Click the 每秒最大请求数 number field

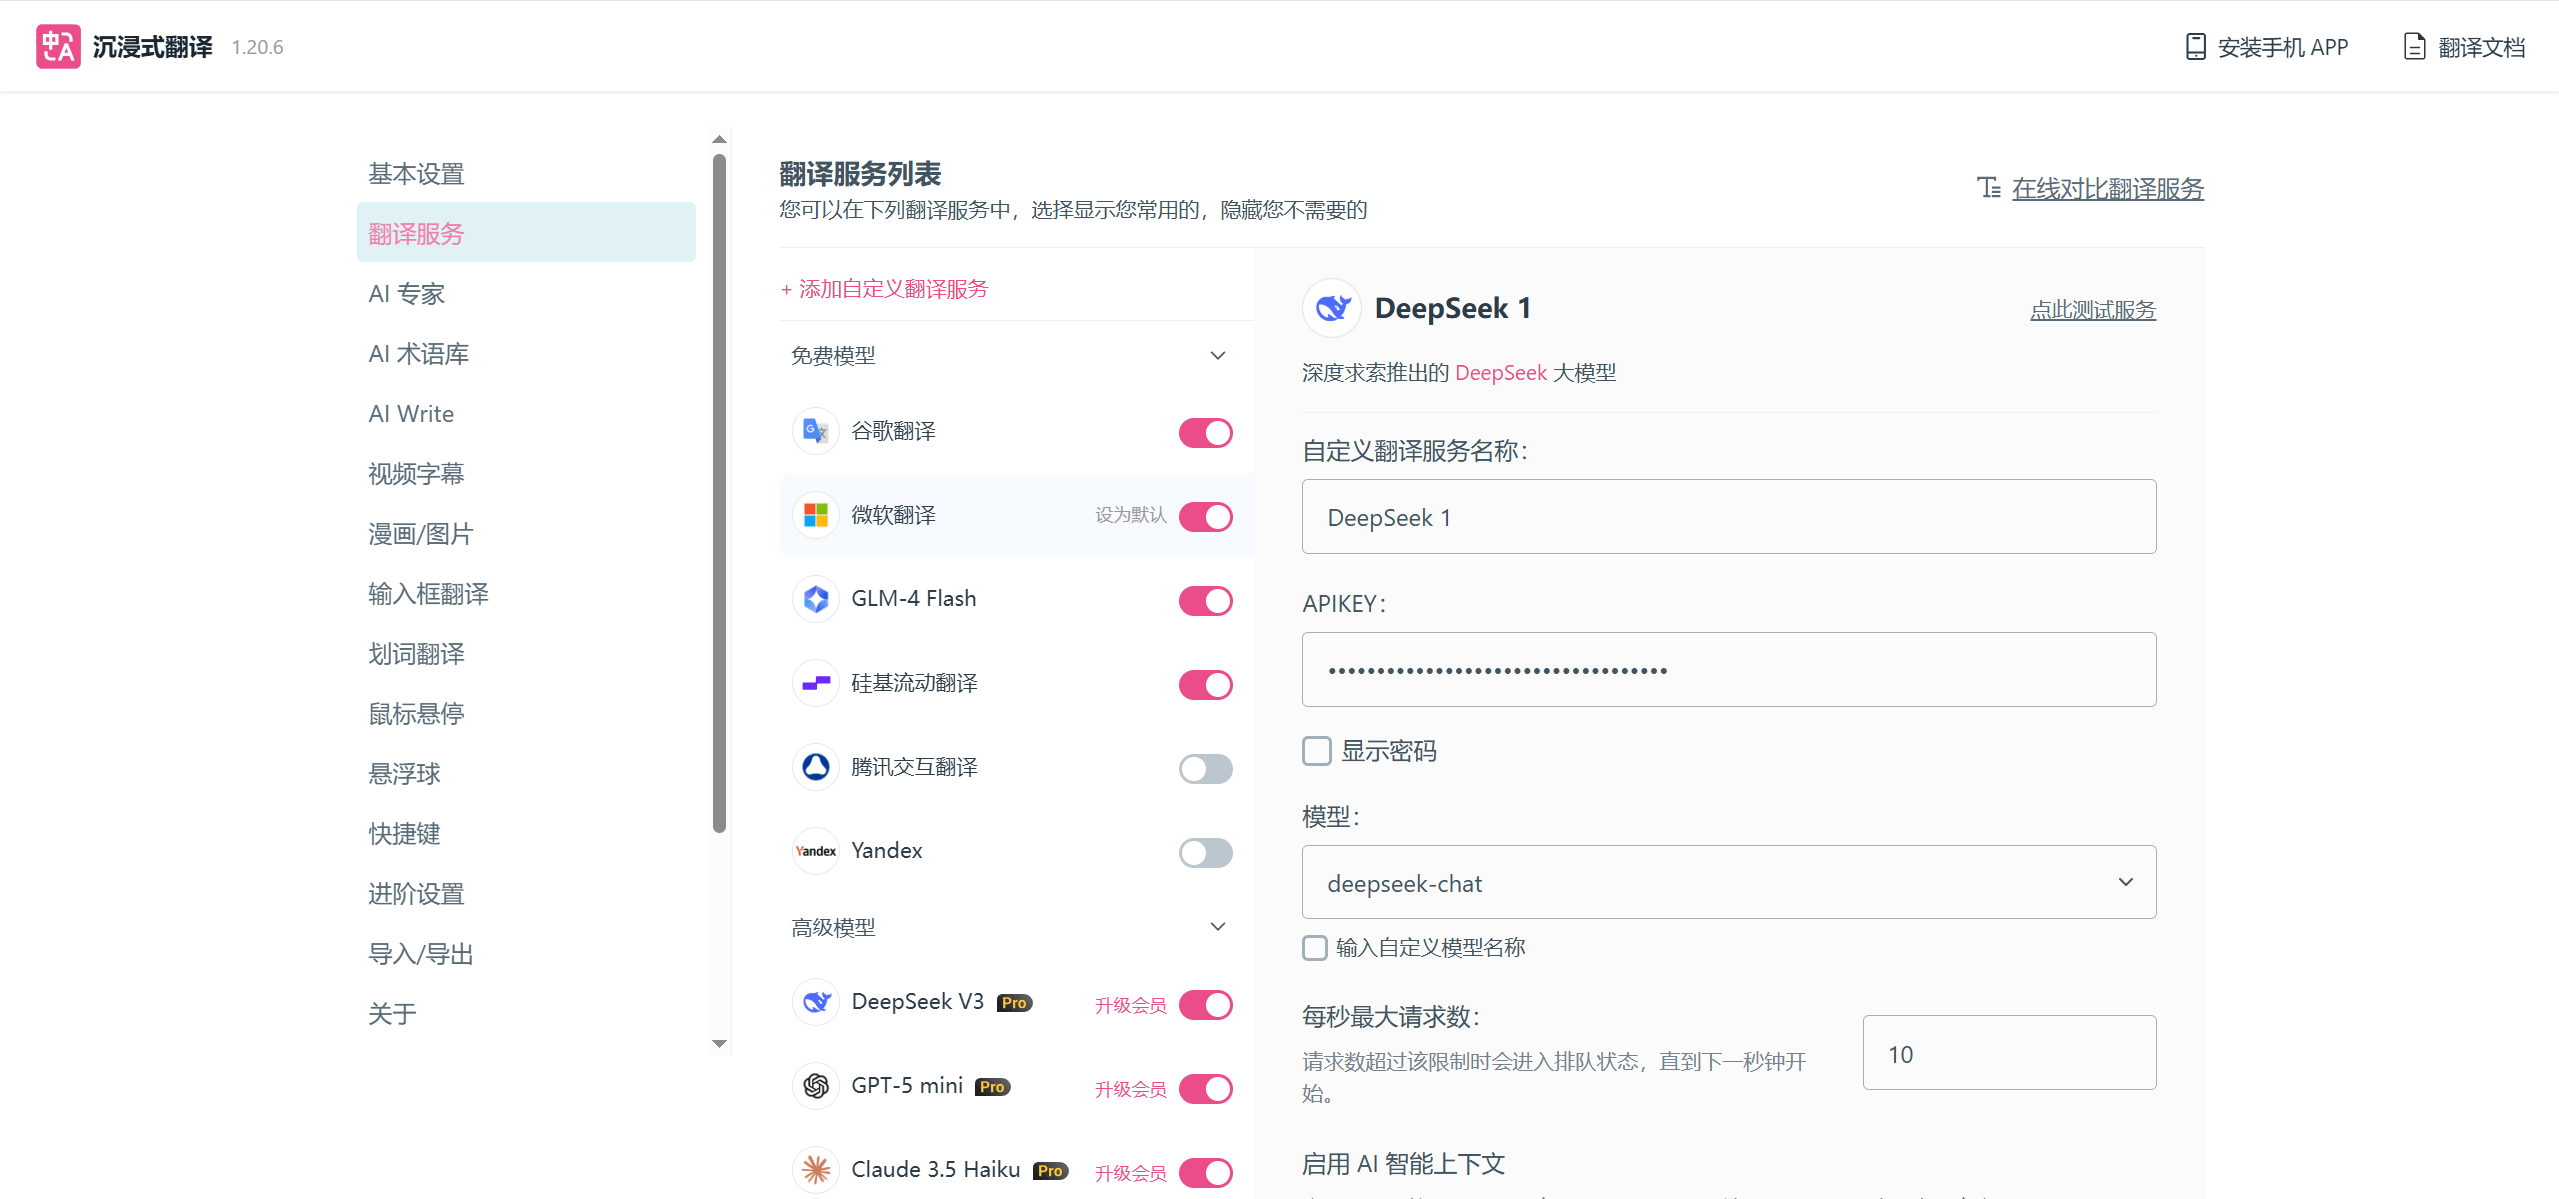tap(2008, 1053)
